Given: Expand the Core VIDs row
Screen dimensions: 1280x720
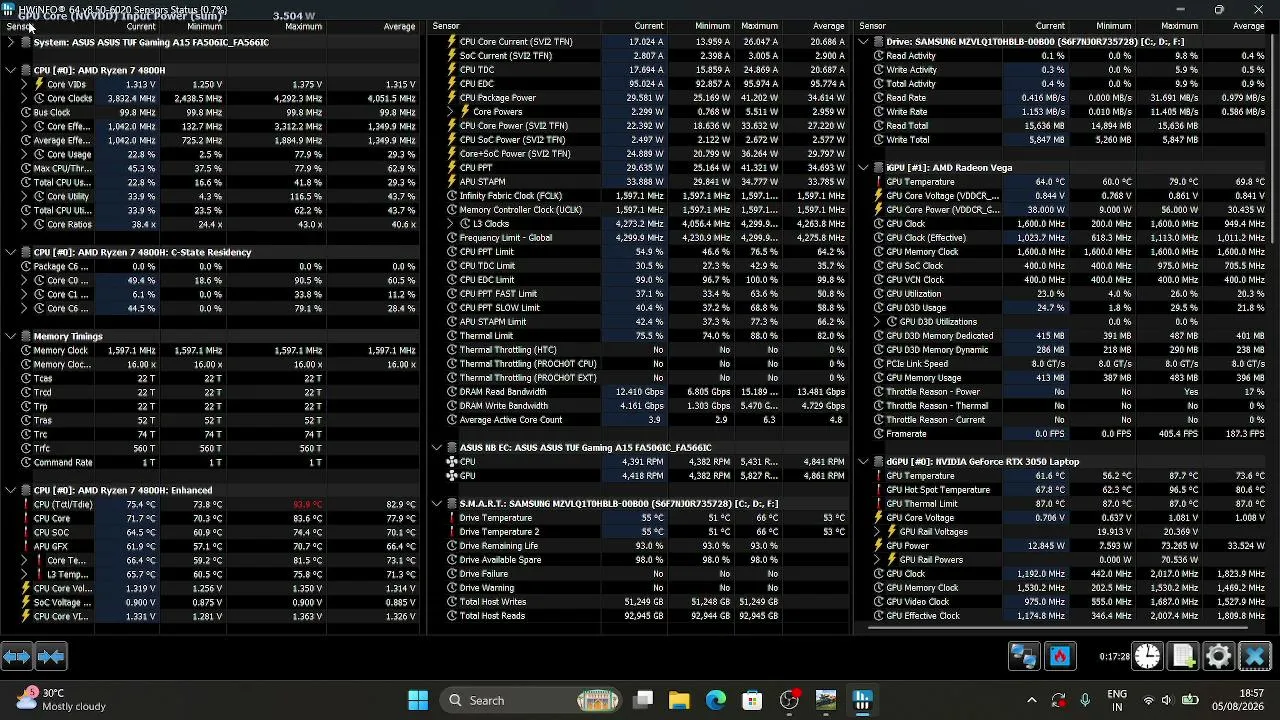Looking at the screenshot, I should [x=24, y=84].
